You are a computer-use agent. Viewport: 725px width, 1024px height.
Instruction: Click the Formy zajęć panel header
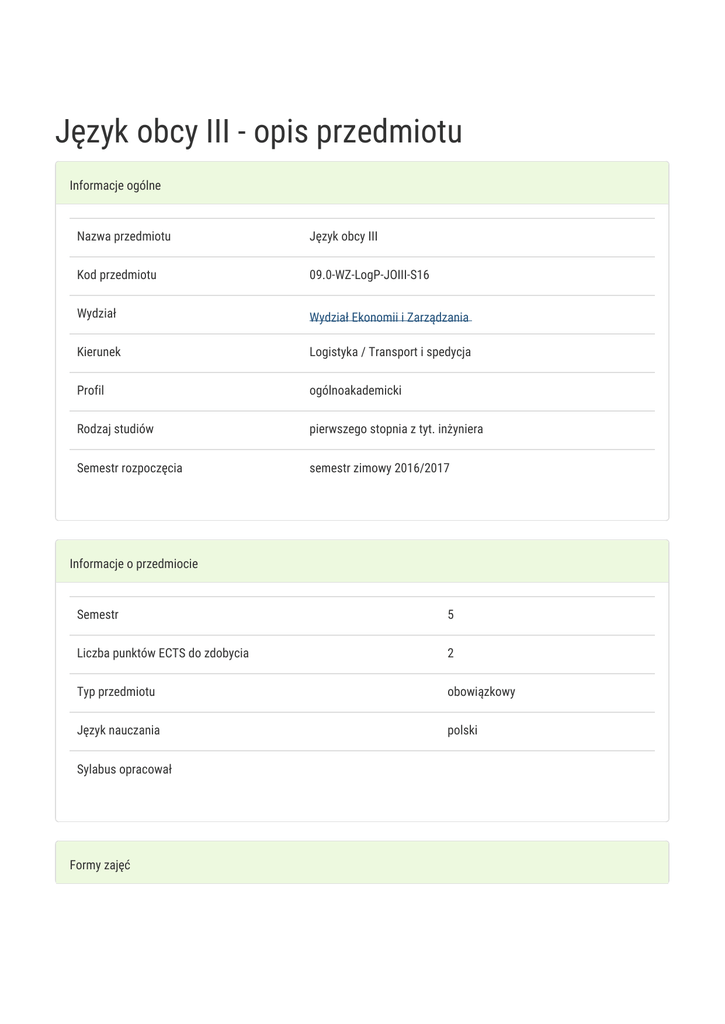pyautogui.click(x=100, y=865)
